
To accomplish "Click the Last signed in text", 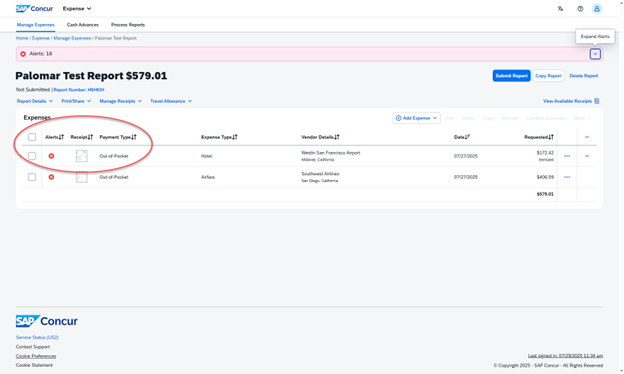I will (x=565, y=356).
